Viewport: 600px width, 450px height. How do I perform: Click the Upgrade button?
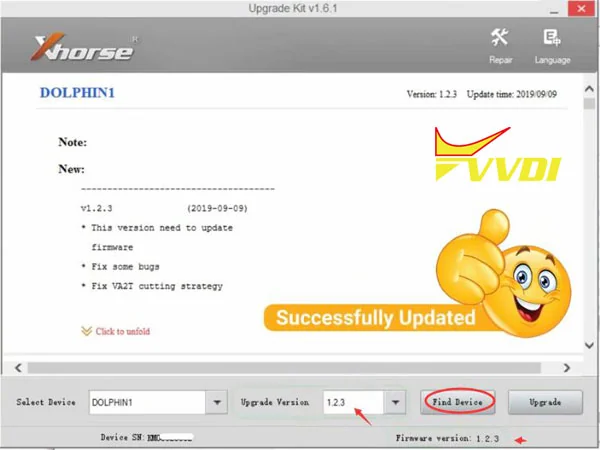545,402
